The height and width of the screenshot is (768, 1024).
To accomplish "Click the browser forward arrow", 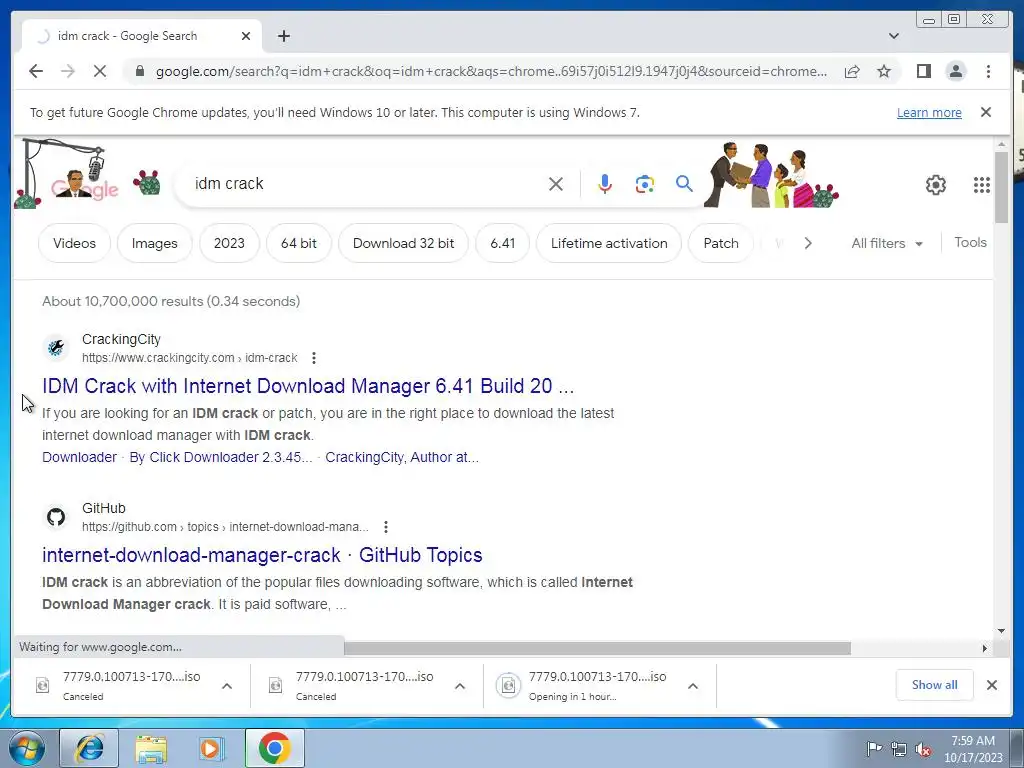I will [68, 71].
